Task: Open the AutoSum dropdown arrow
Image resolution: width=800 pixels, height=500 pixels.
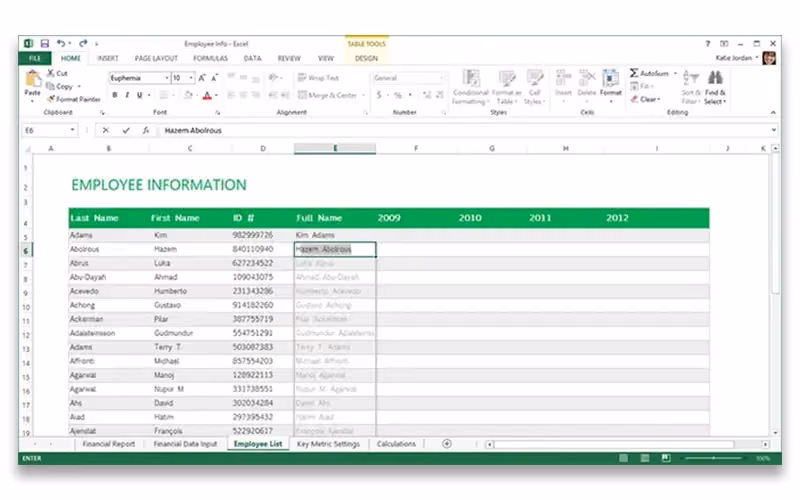Action: (x=675, y=73)
